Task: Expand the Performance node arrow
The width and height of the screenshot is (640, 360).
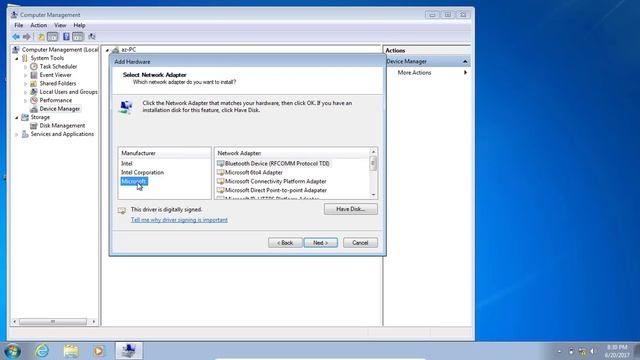Action: point(26,100)
